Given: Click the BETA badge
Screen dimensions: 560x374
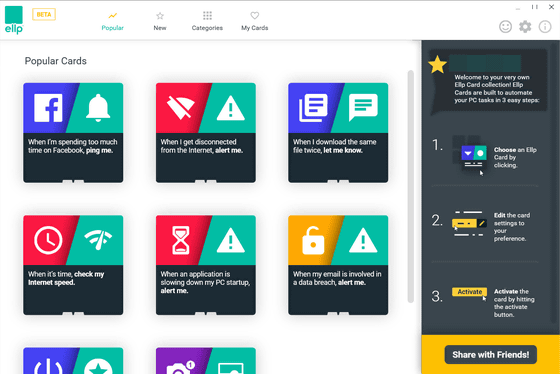Looking at the screenshot, I should pos(44,15).
